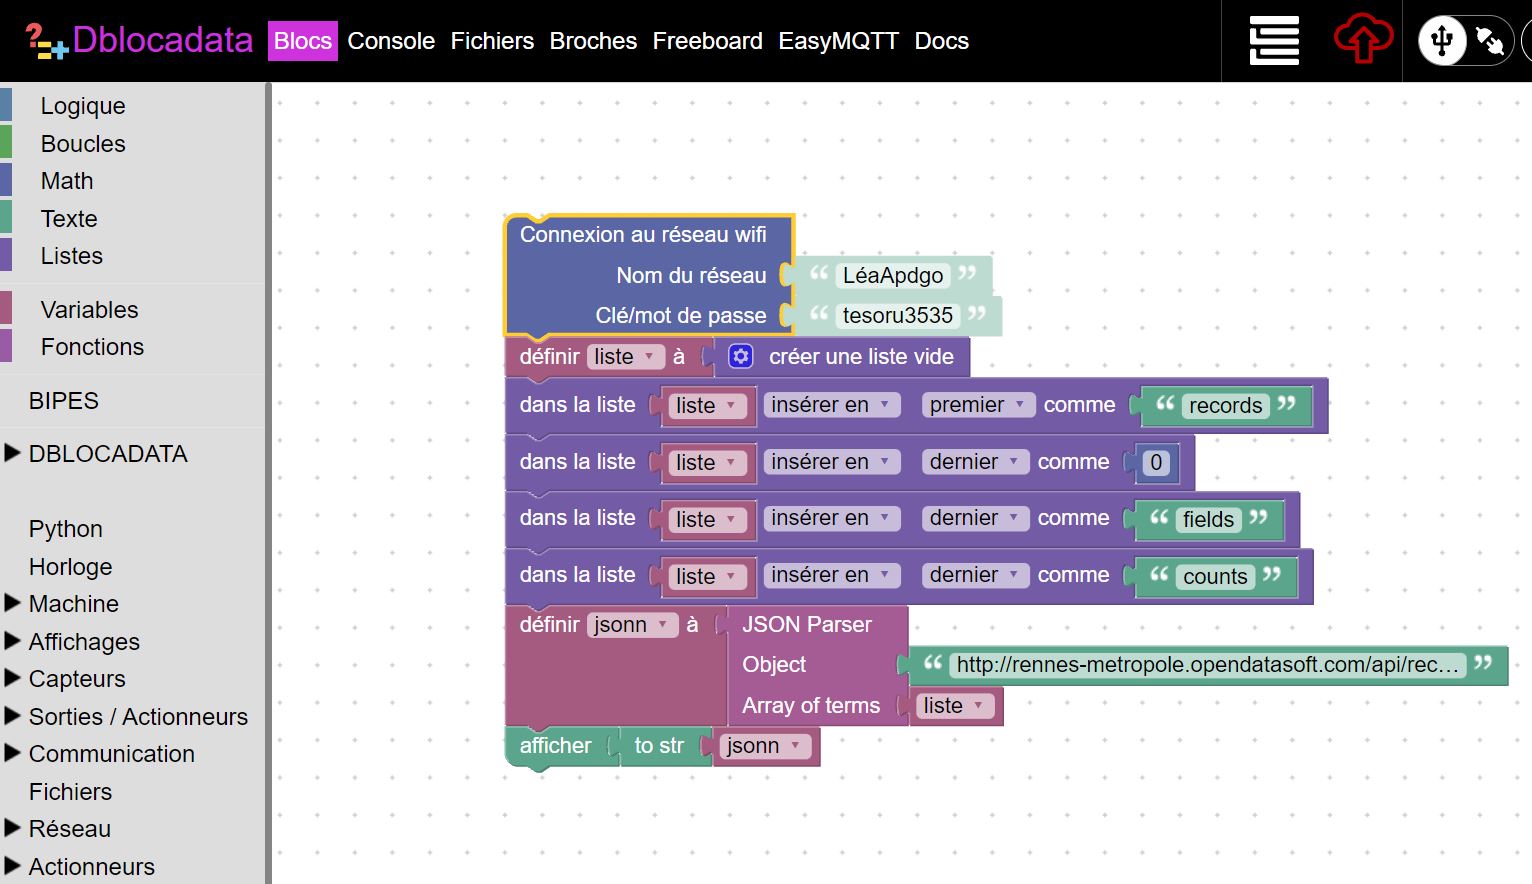Switch to the network plug connection mode
This screenshot has height=884, width=1532.
tap(1490, 41)
